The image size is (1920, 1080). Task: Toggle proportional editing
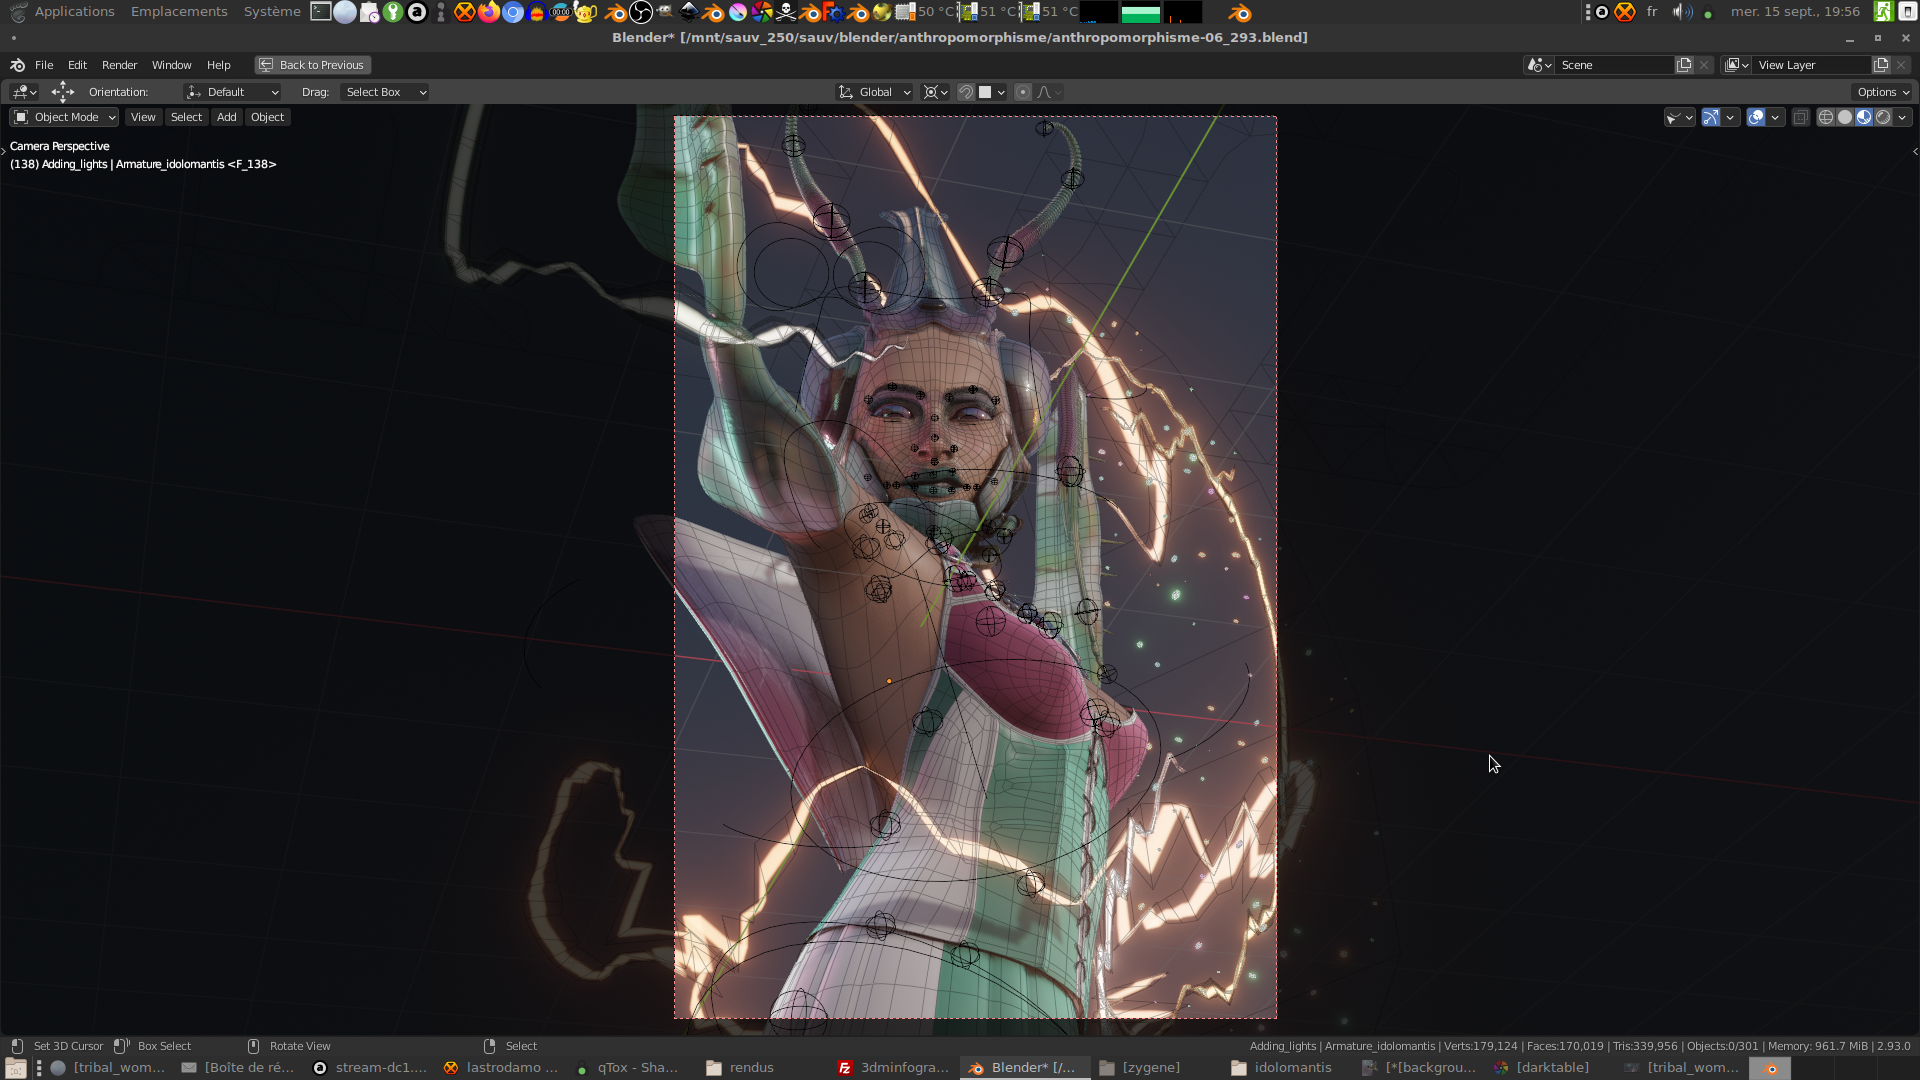tap(1022, 92)
